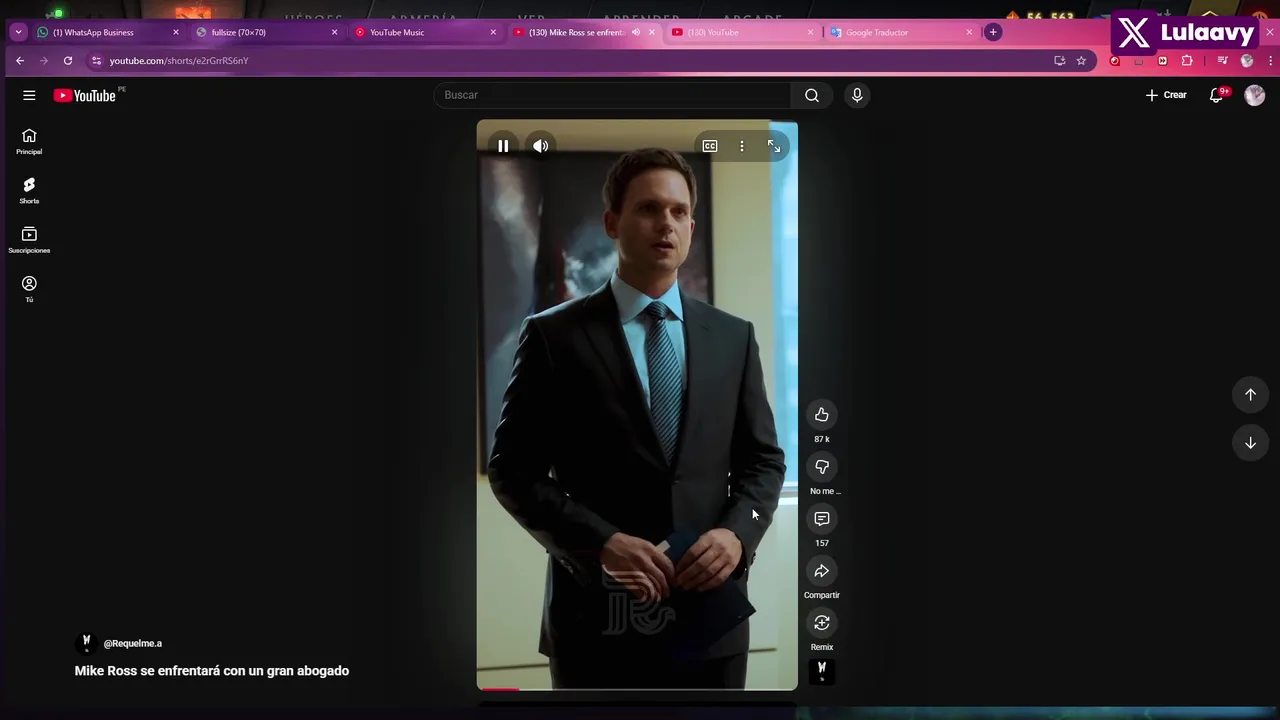This screenshot has width=1280, height=720.
Task: Open Shorts in the sidebar
Action: pyautogui.click(x=29, y=191)
